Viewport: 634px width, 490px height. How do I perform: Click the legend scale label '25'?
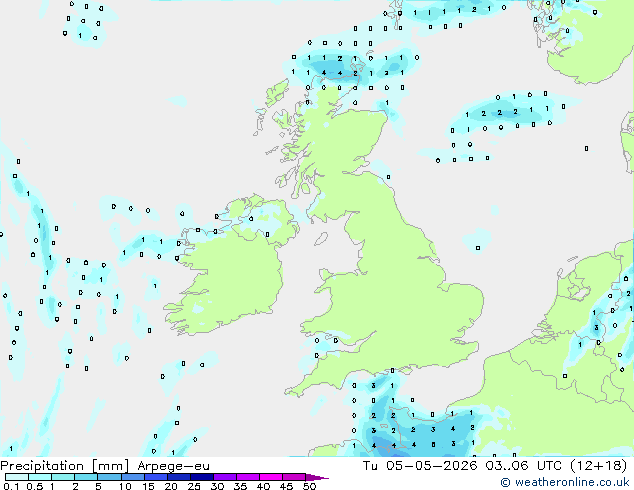tap(194, 486)
